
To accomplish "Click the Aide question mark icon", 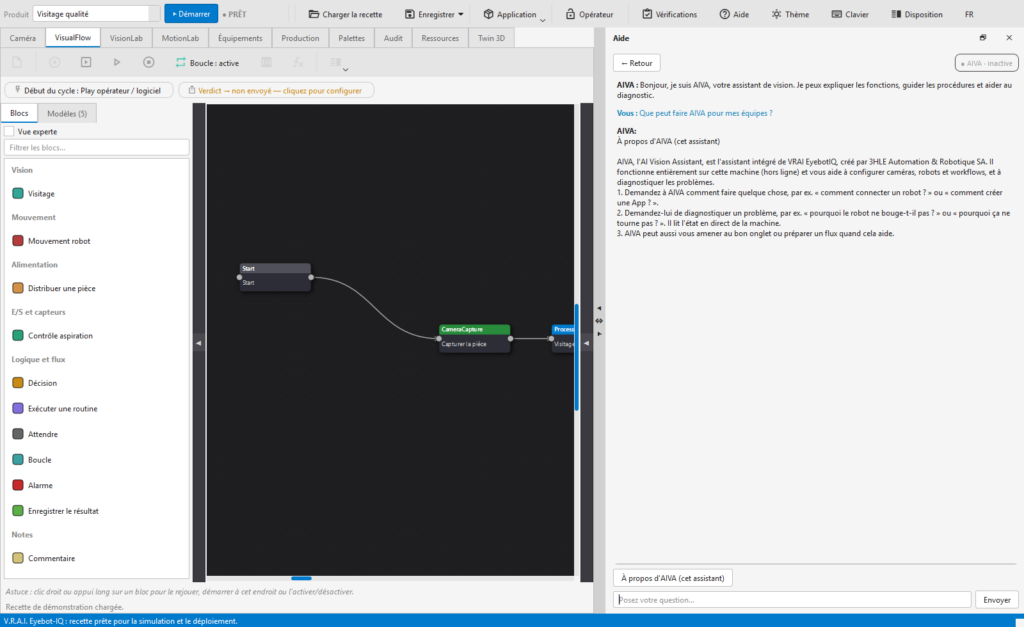I will (724, 14).
